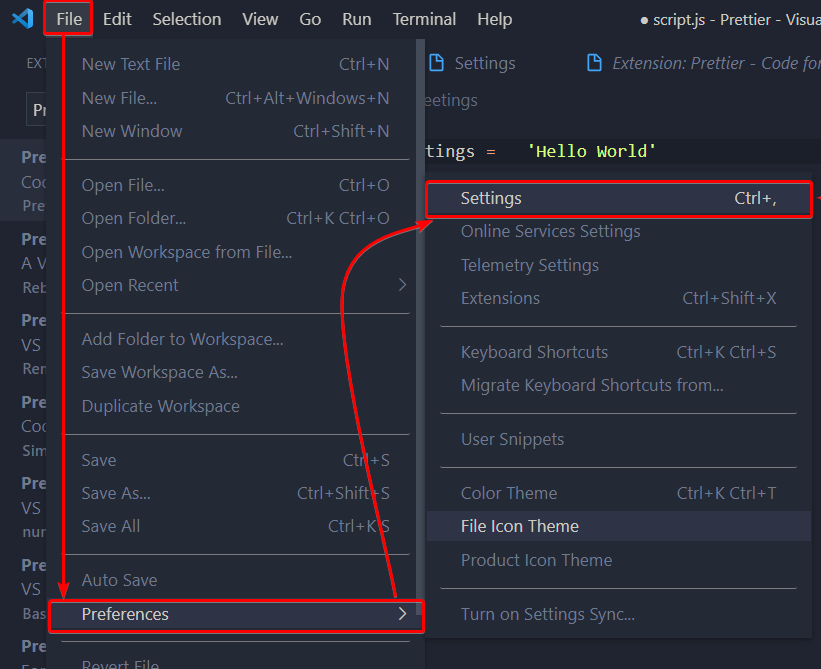
Task: Select Open Folder... menu entry
Action: click(x=236, y=218)
